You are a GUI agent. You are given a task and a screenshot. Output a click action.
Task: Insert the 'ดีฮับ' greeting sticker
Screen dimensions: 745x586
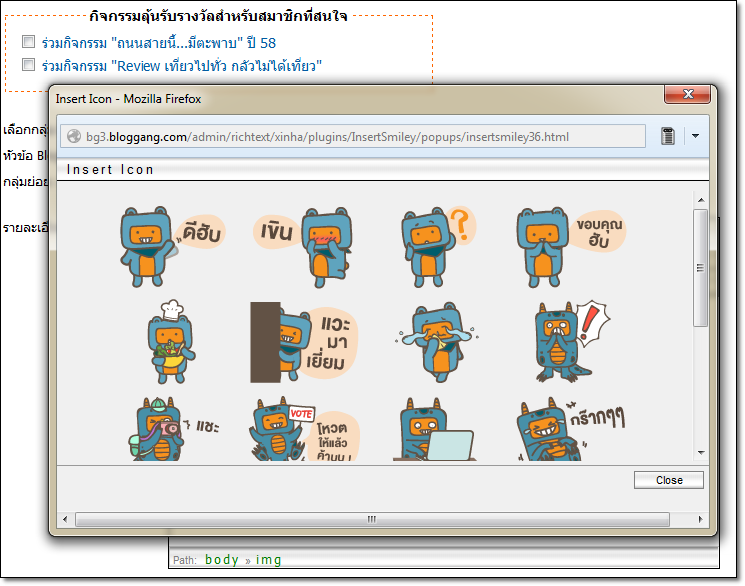(x=172, y=247)
